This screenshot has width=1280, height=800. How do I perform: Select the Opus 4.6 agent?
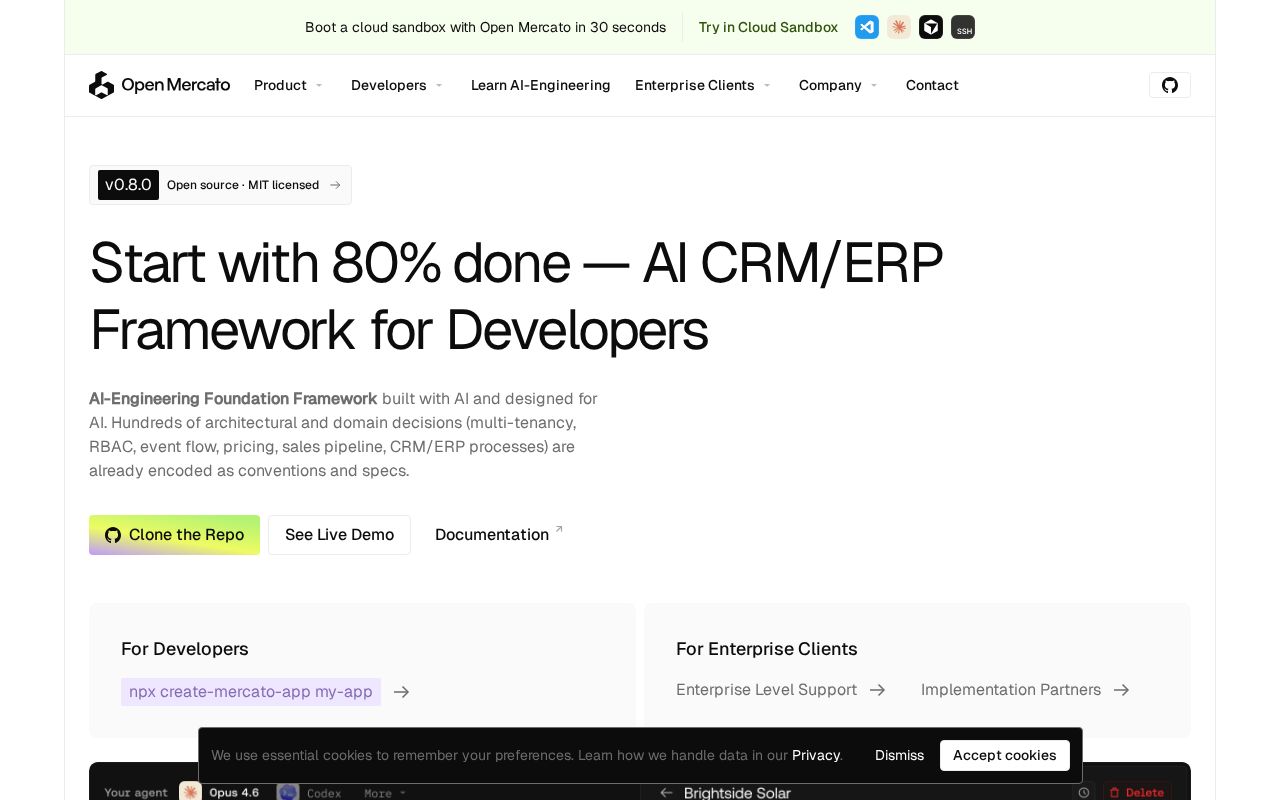coord(220,793)
